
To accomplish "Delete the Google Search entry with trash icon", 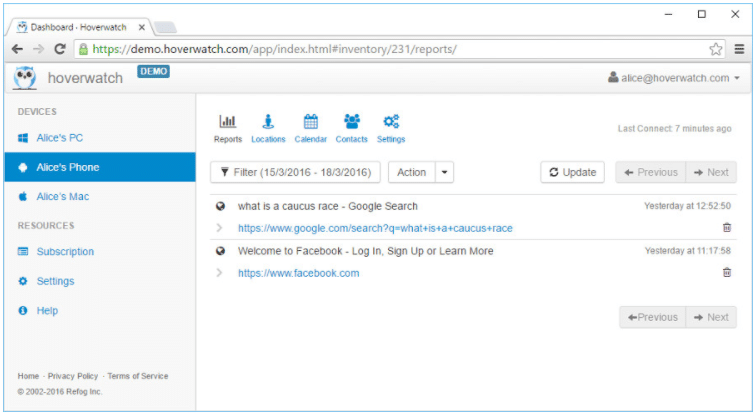I will 727,227.
